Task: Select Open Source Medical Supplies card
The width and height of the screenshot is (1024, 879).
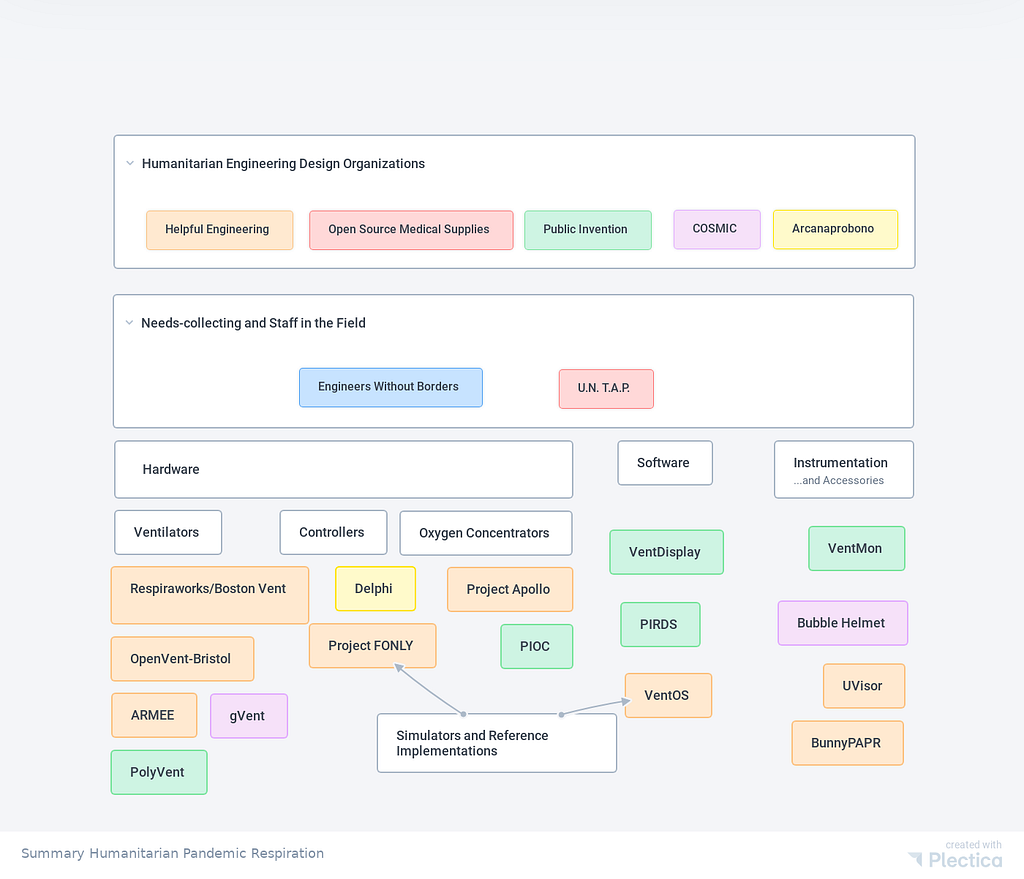Action: click(411, 230)
